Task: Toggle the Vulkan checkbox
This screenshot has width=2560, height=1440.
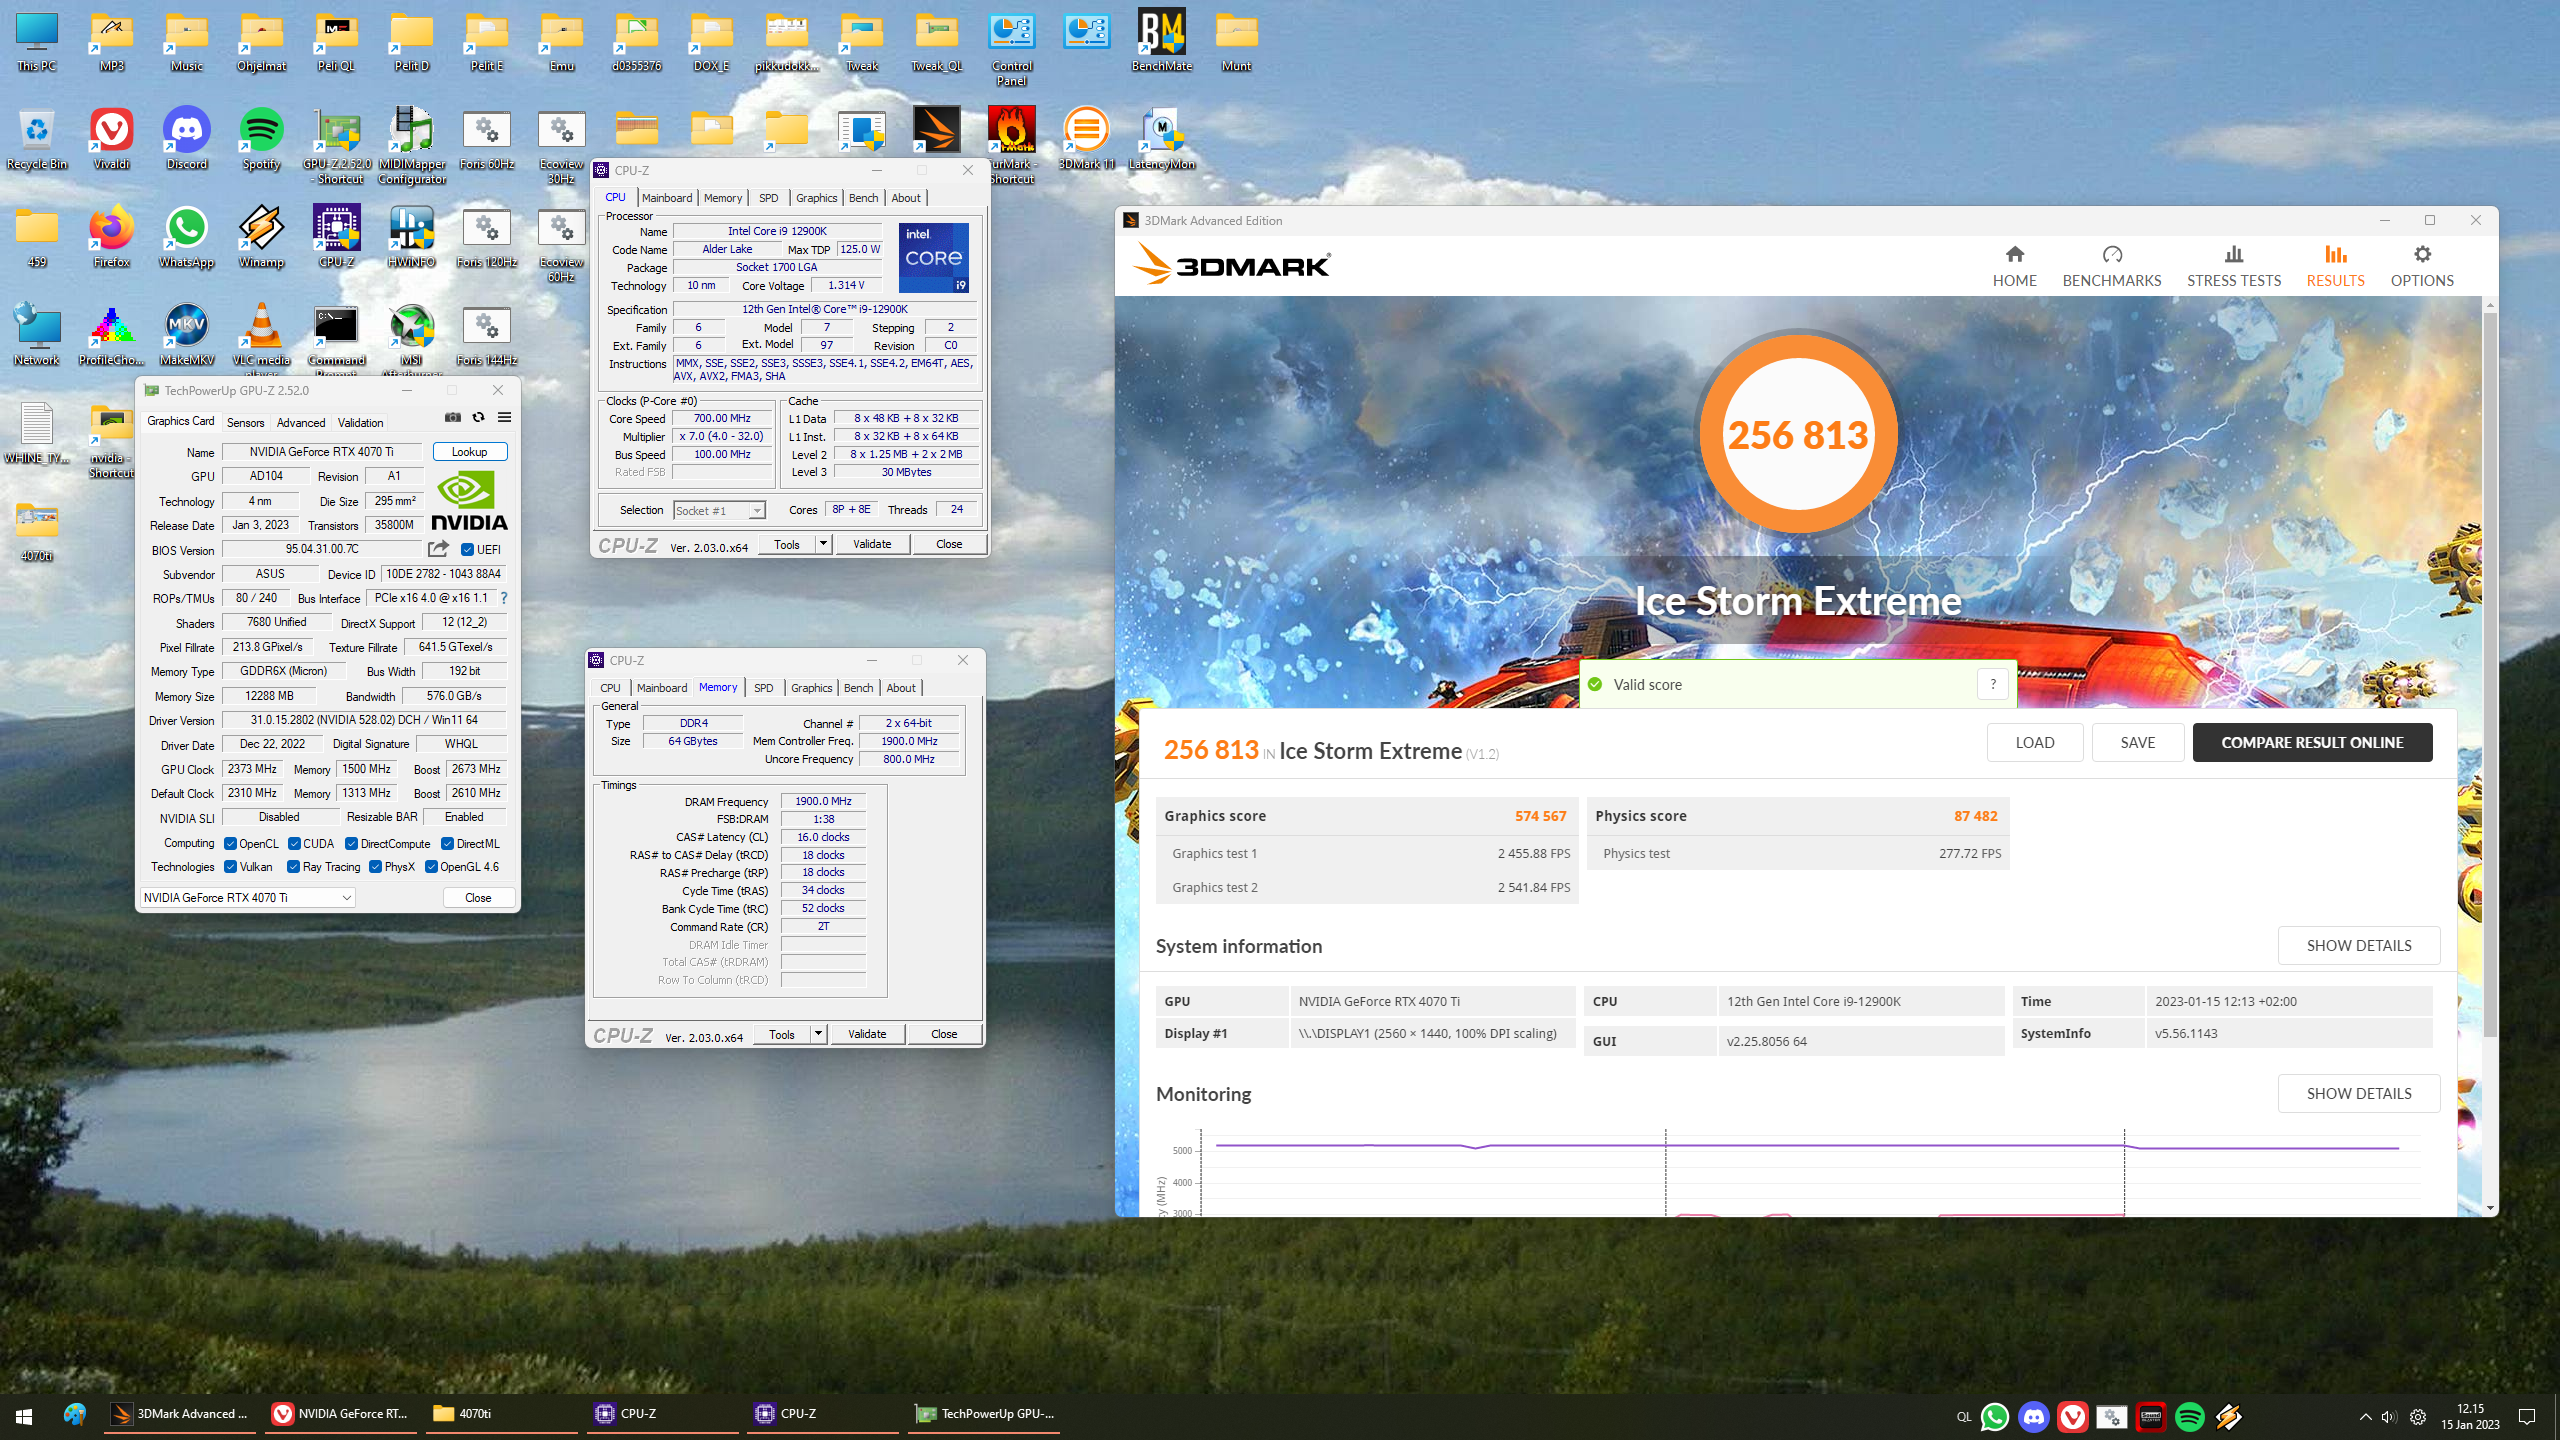Action: point(230,866)
